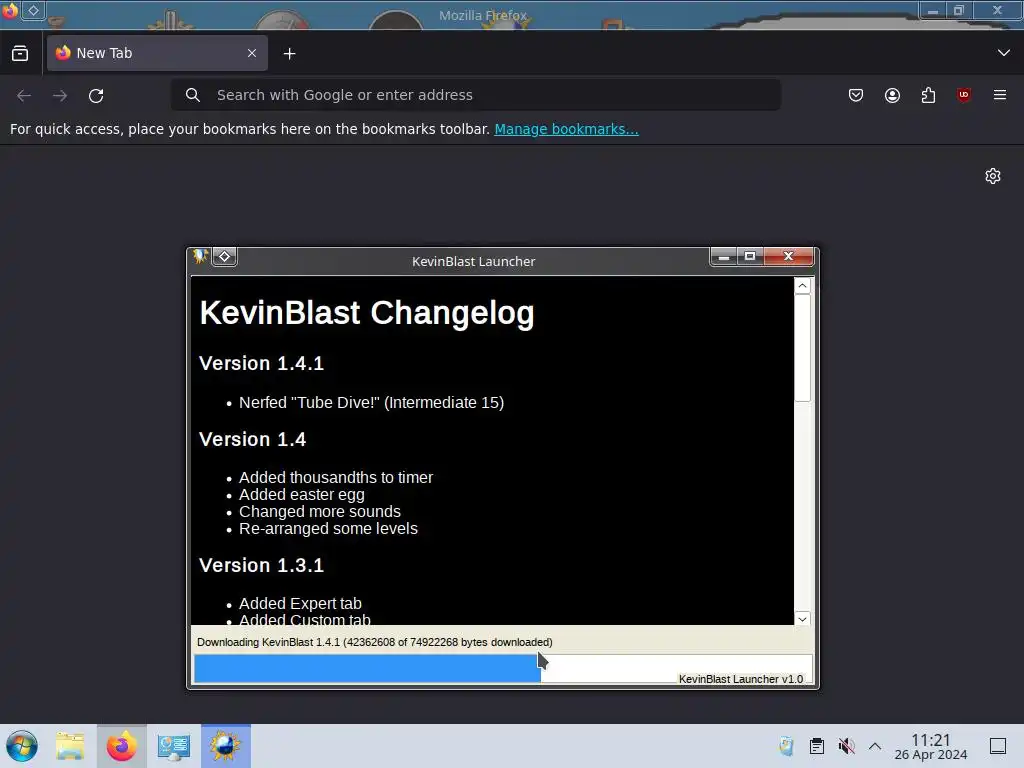
Task: Close the New Tab tab
Action: pos(252,53)
